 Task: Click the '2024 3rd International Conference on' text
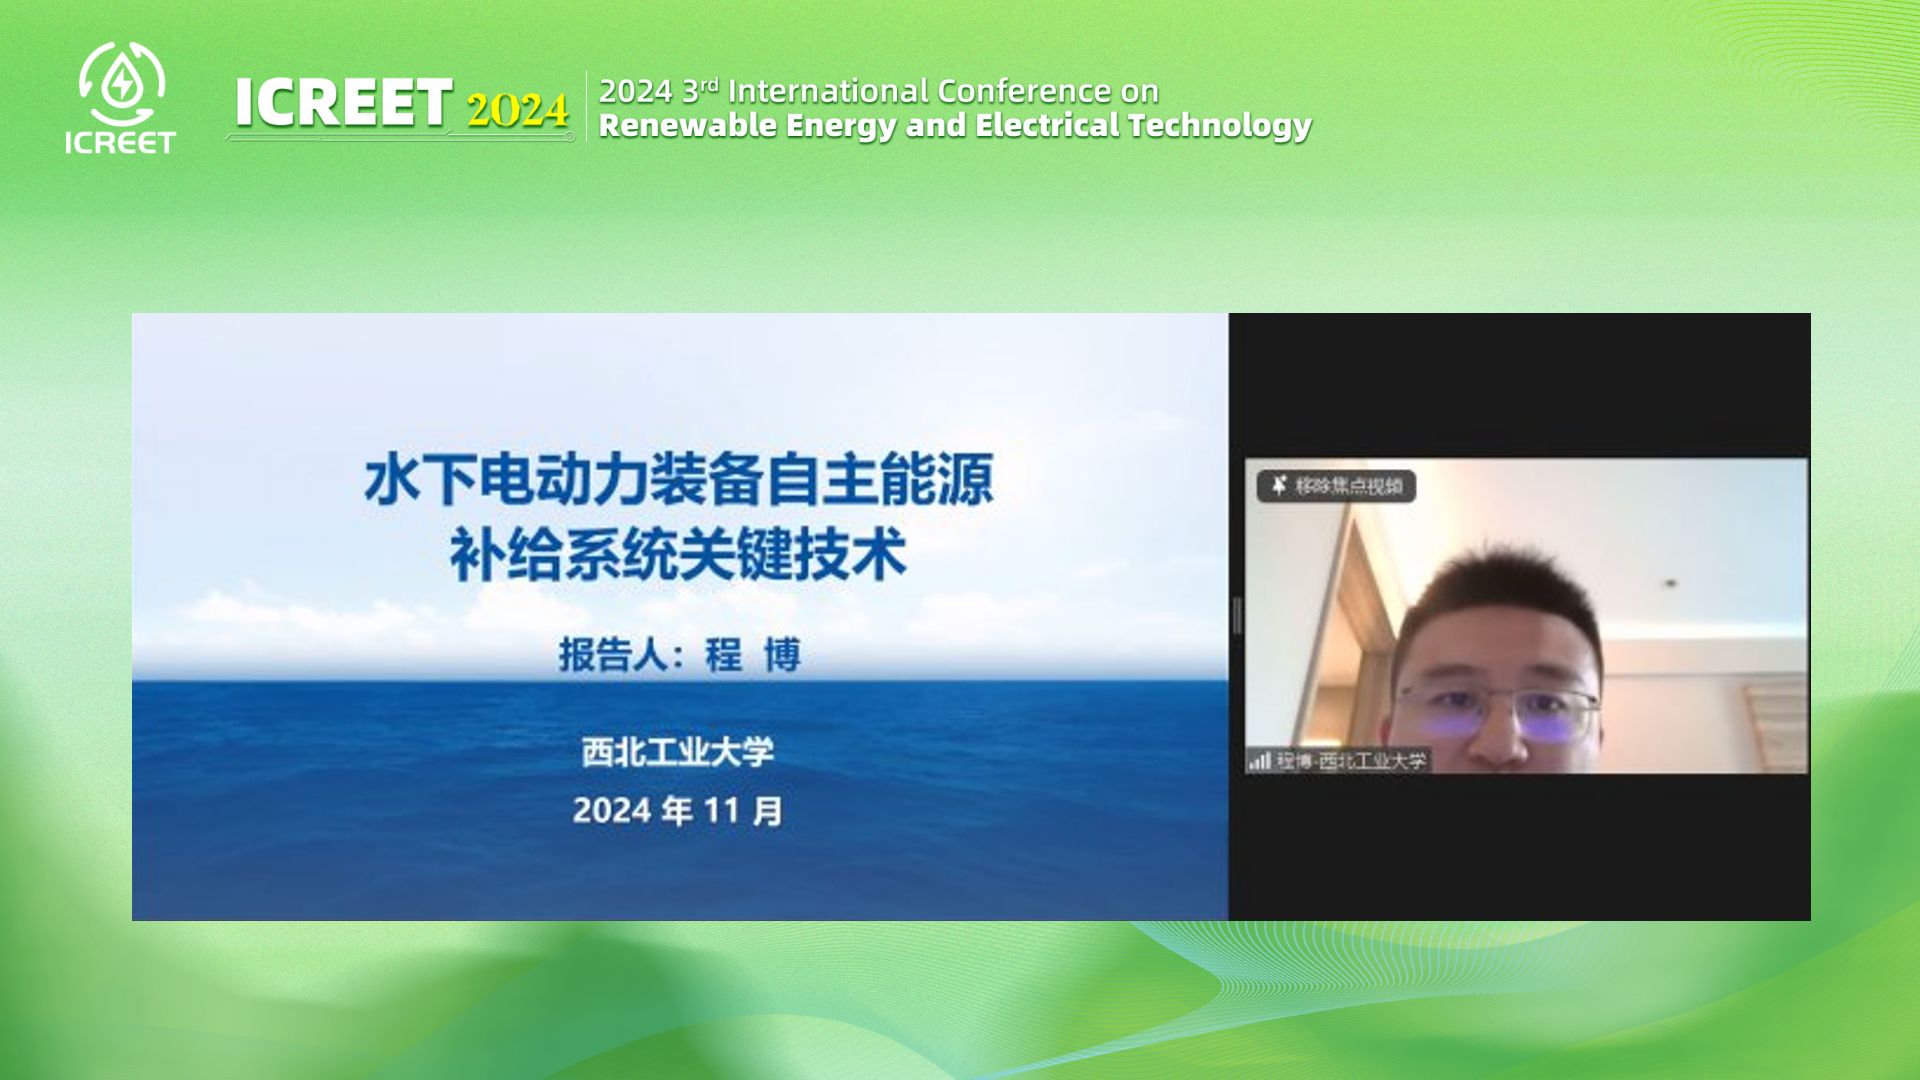click(878, 91)
